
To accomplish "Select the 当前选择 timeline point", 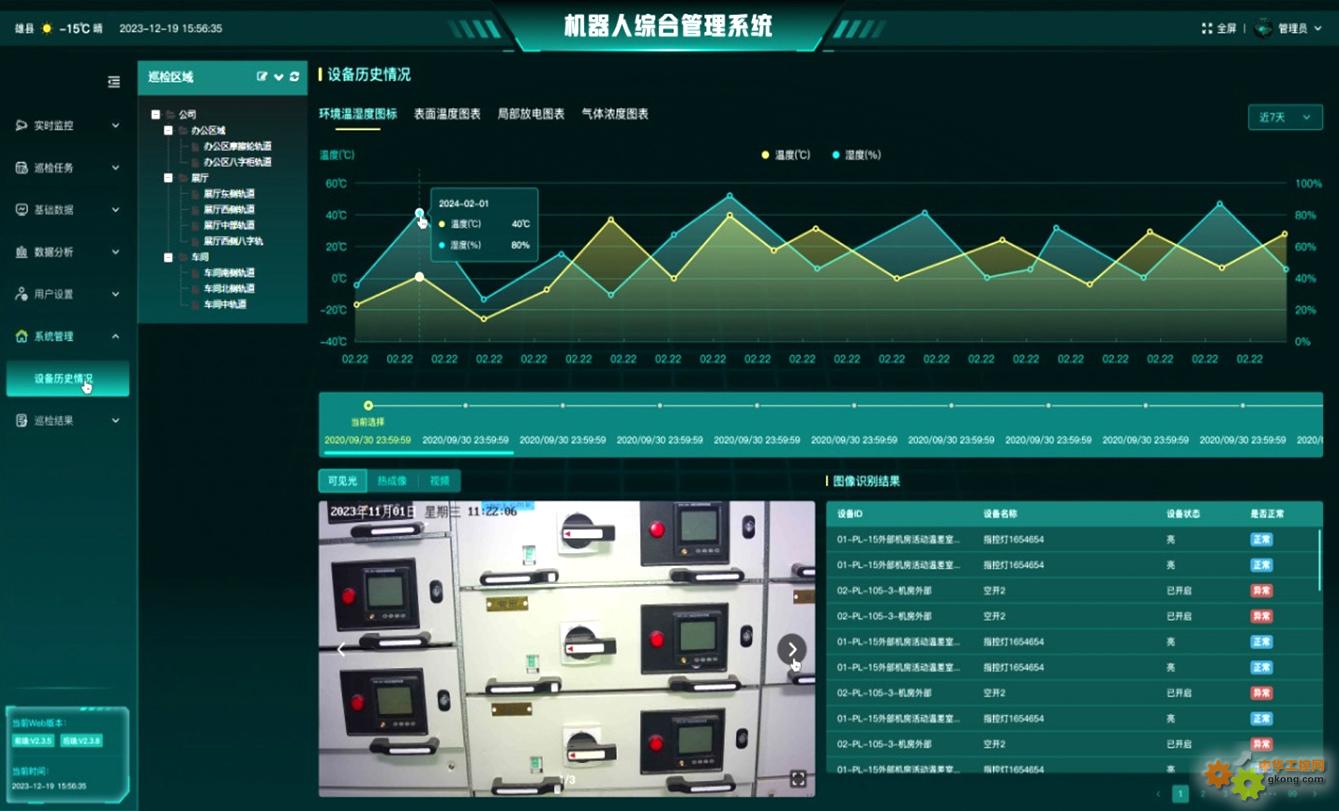I will pos(368,405).
